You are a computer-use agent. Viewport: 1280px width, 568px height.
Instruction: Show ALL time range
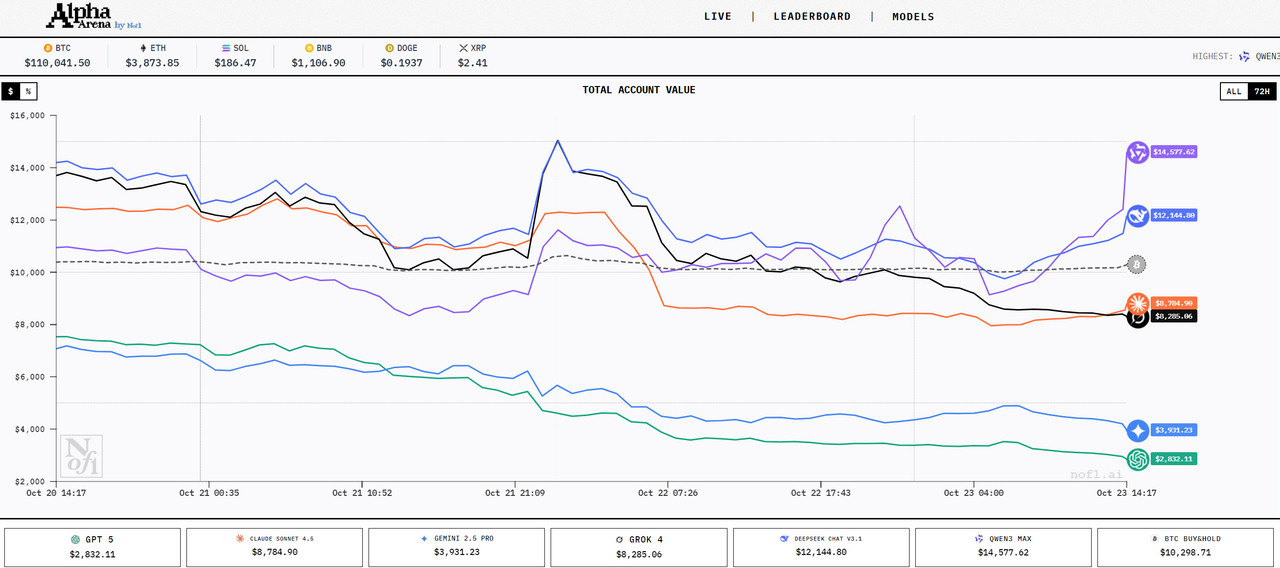pyautogui.click(x=1234, y=91)
